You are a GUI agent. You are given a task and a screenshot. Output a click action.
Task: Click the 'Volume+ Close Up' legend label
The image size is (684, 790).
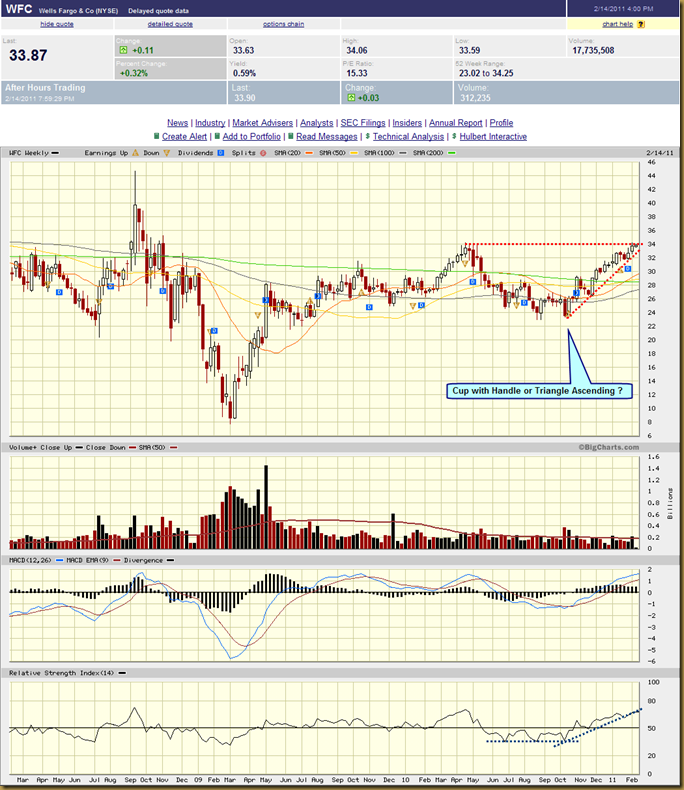click(40, 447)
